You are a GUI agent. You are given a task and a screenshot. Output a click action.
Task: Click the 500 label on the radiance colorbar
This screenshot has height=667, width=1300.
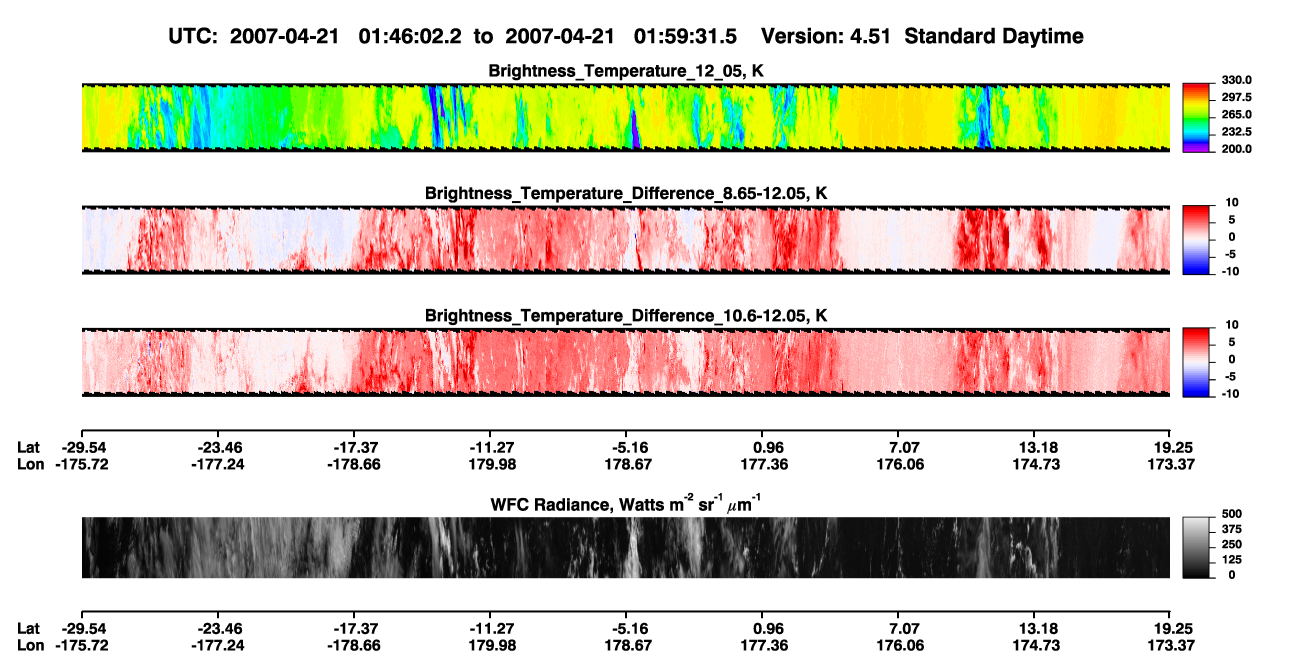[1231, 513]
